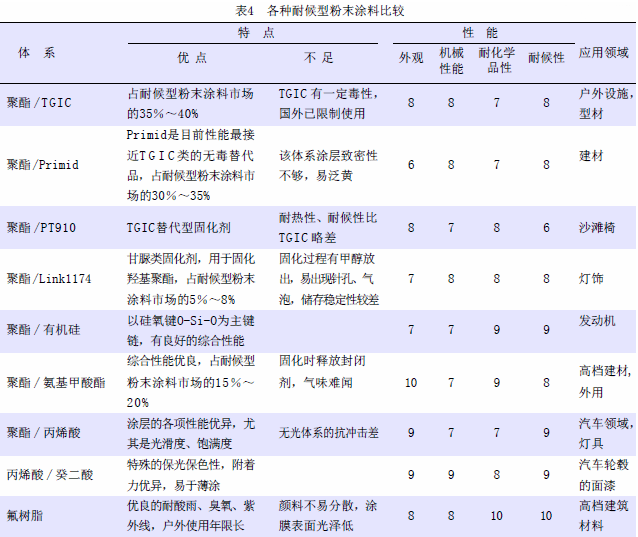
Task: Click the 聚酯/有机硅 row label
Action: (42, 328)
